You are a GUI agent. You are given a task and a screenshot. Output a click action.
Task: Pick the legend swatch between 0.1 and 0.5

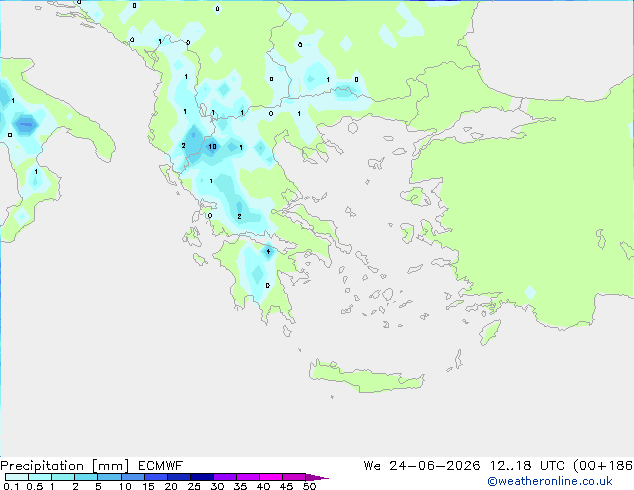click(x=17, y=477)
